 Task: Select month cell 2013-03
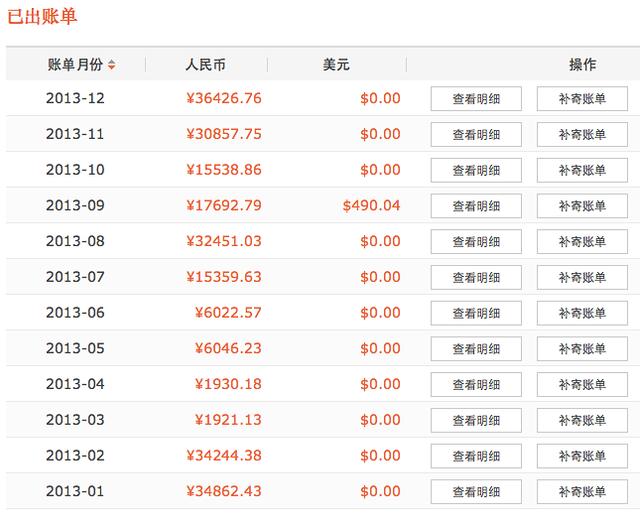pos(75,420)
